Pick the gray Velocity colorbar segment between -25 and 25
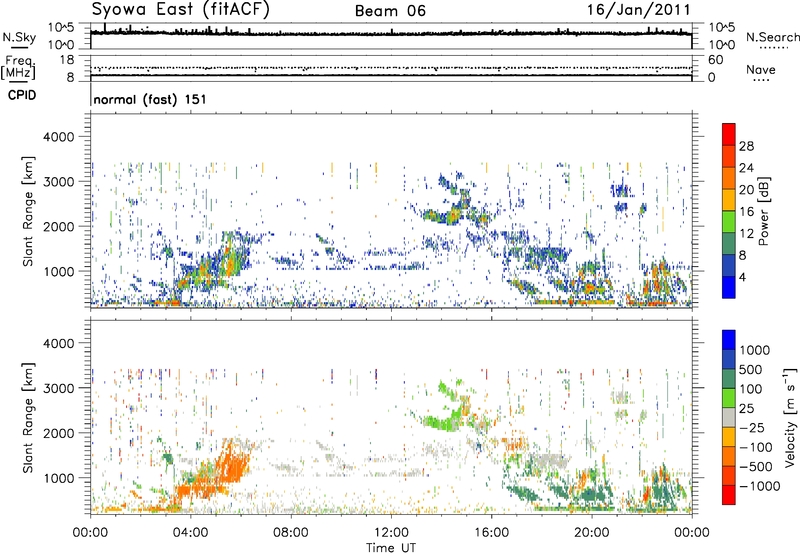This screenshot has width=800, height=554. 729,417
